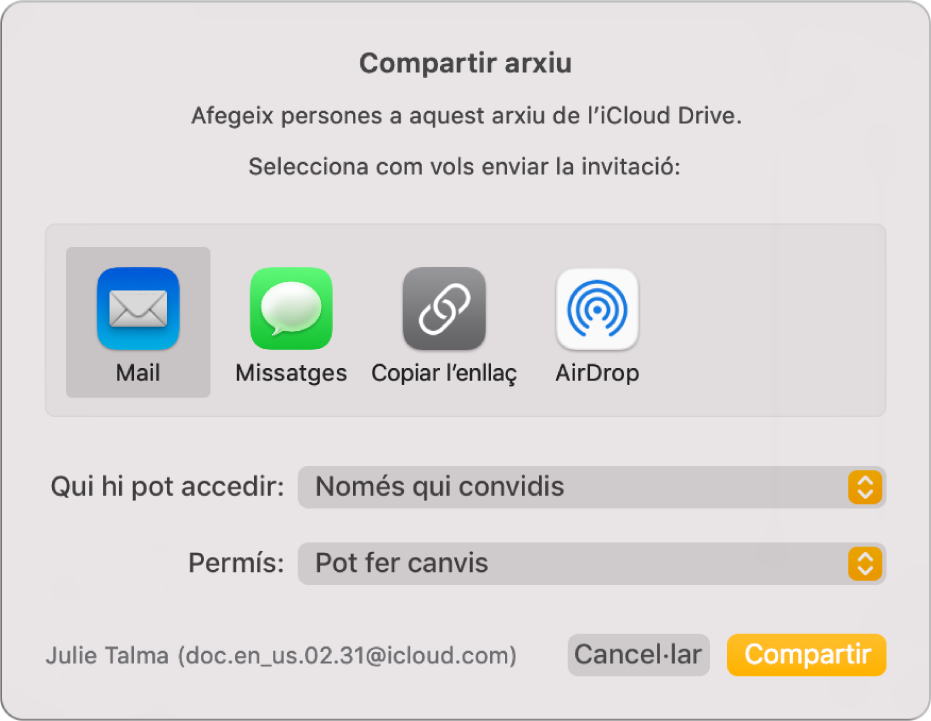
Task: Click the Copiar l'enllaç chain icon
Action: 444,308
